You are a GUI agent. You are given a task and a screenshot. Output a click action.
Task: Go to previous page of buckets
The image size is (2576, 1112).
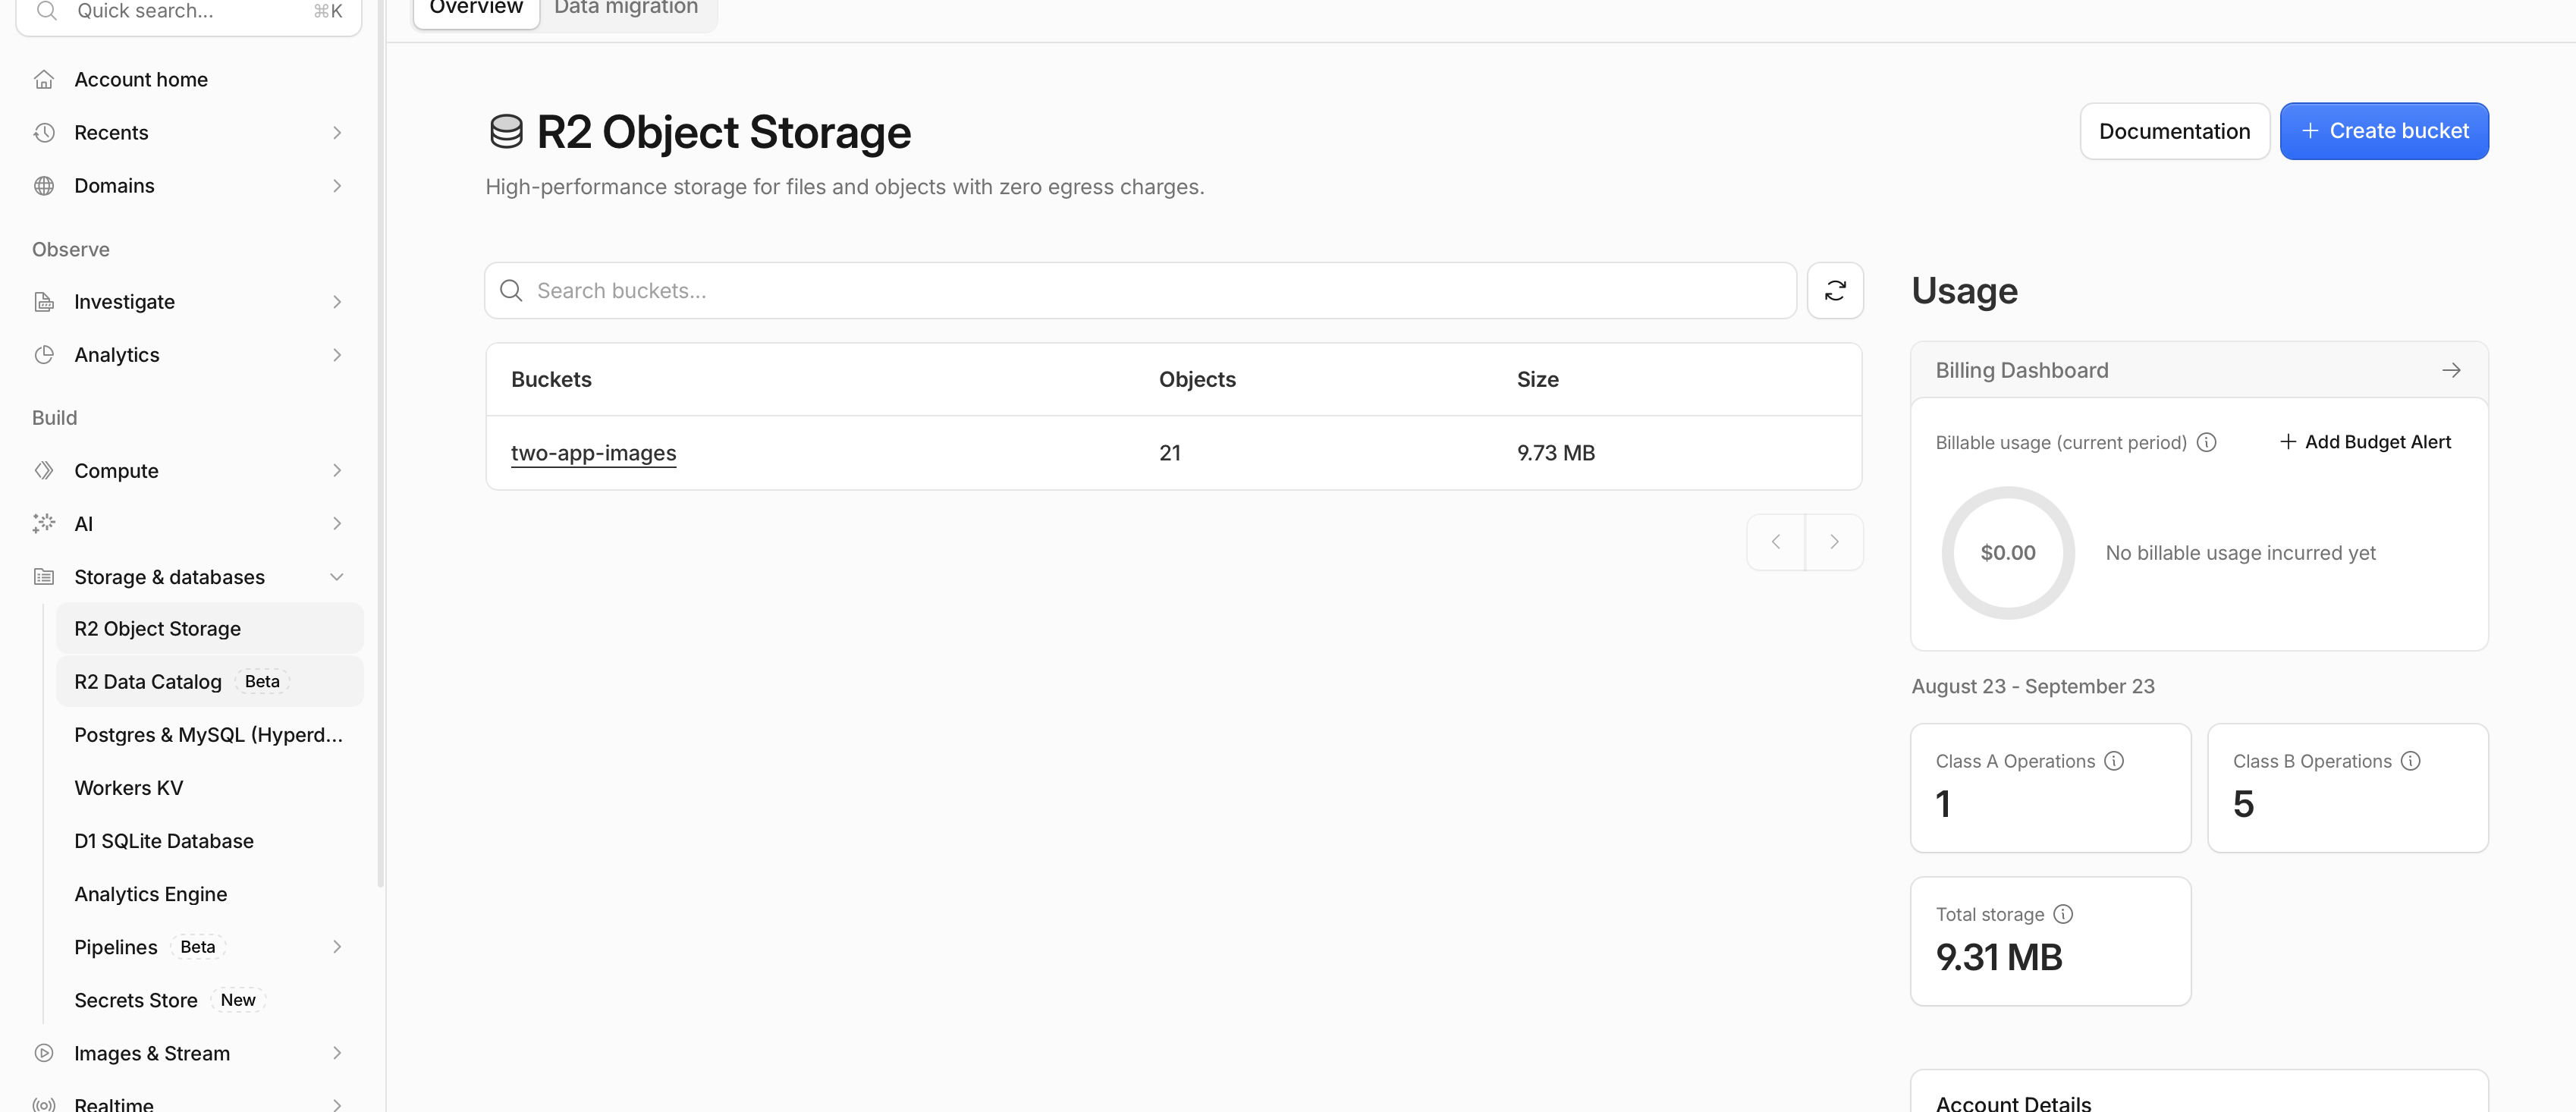click(1776, 542)
